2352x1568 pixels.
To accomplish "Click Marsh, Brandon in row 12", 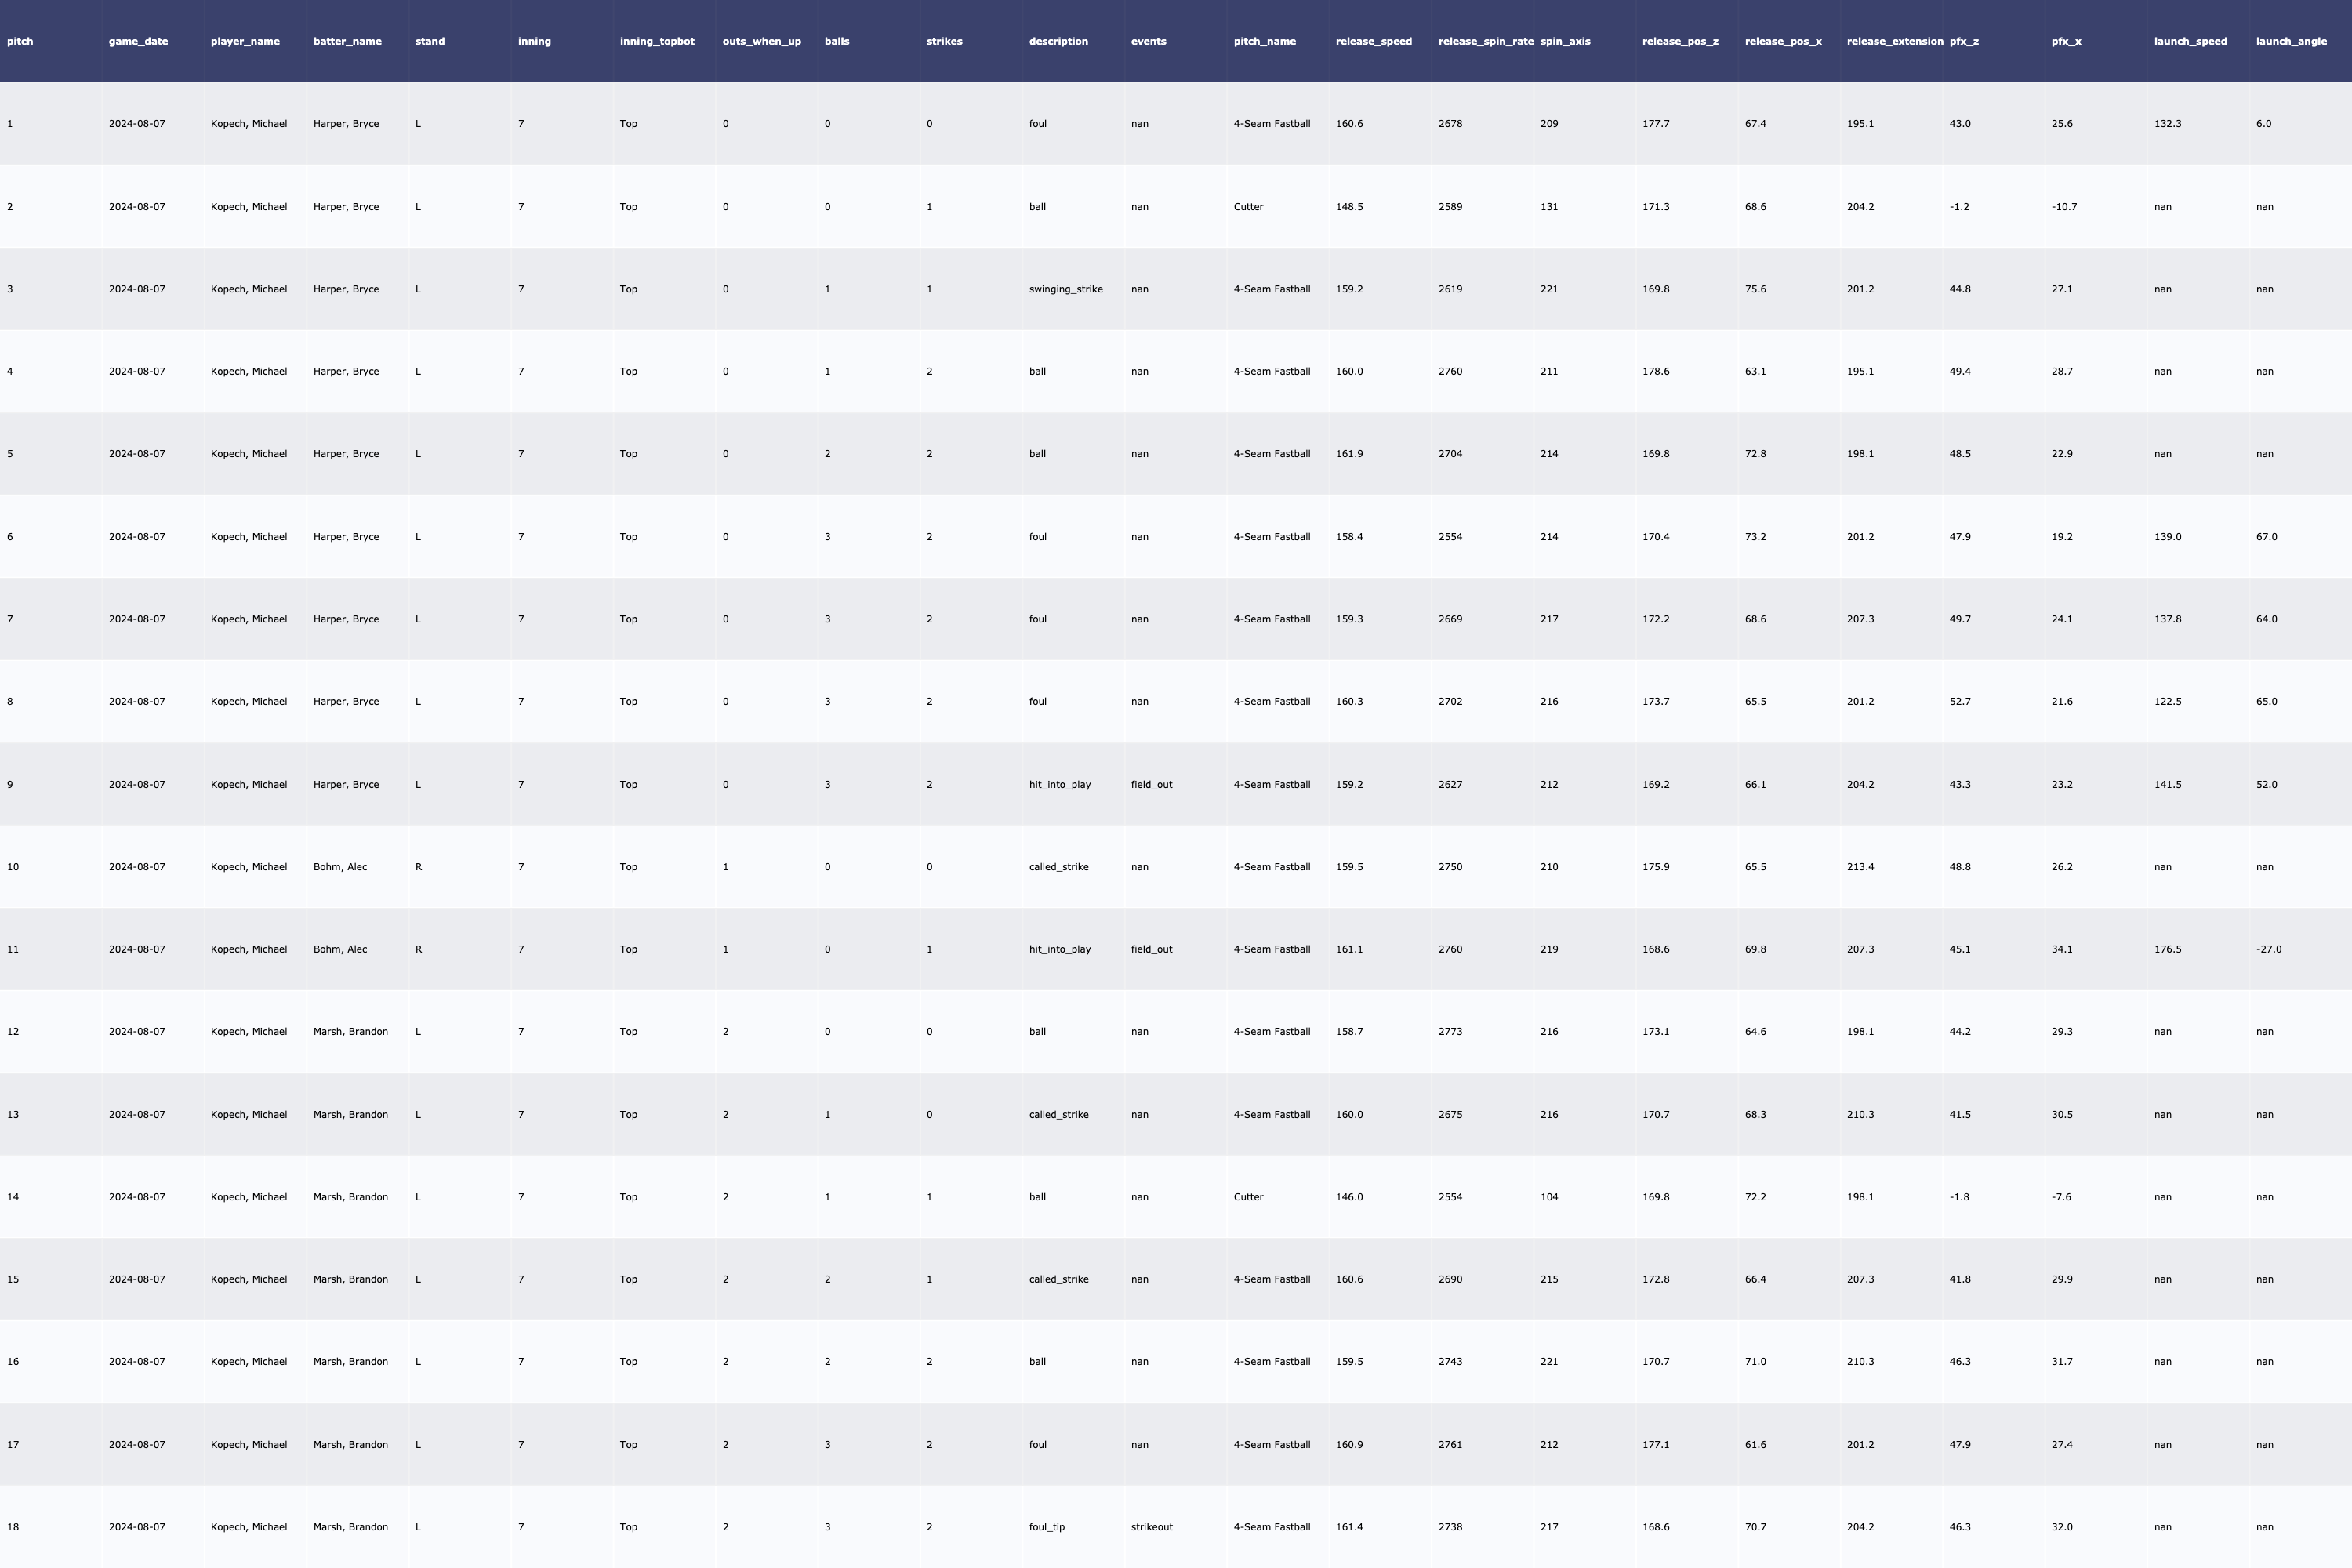I will [350, 1032].
